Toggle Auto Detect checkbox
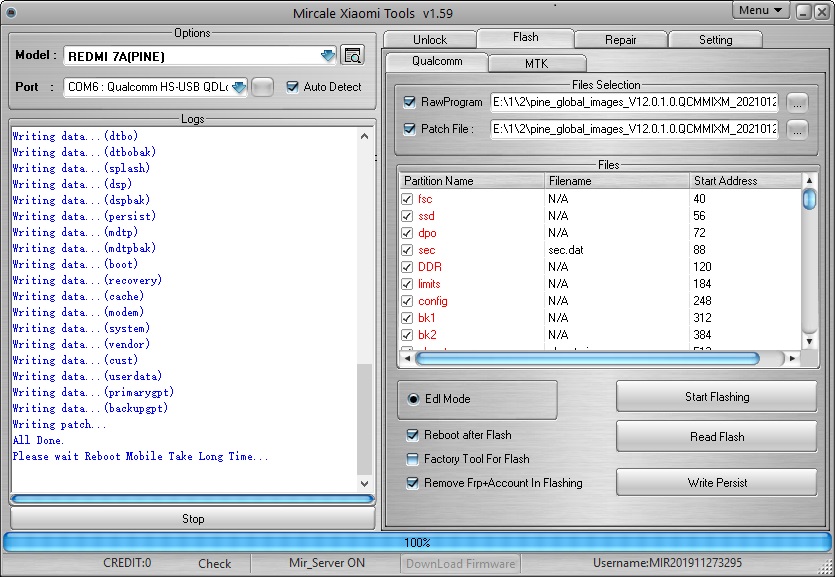Screen dimensions: 835x577 pyautogui.click(x=292, y=87)
